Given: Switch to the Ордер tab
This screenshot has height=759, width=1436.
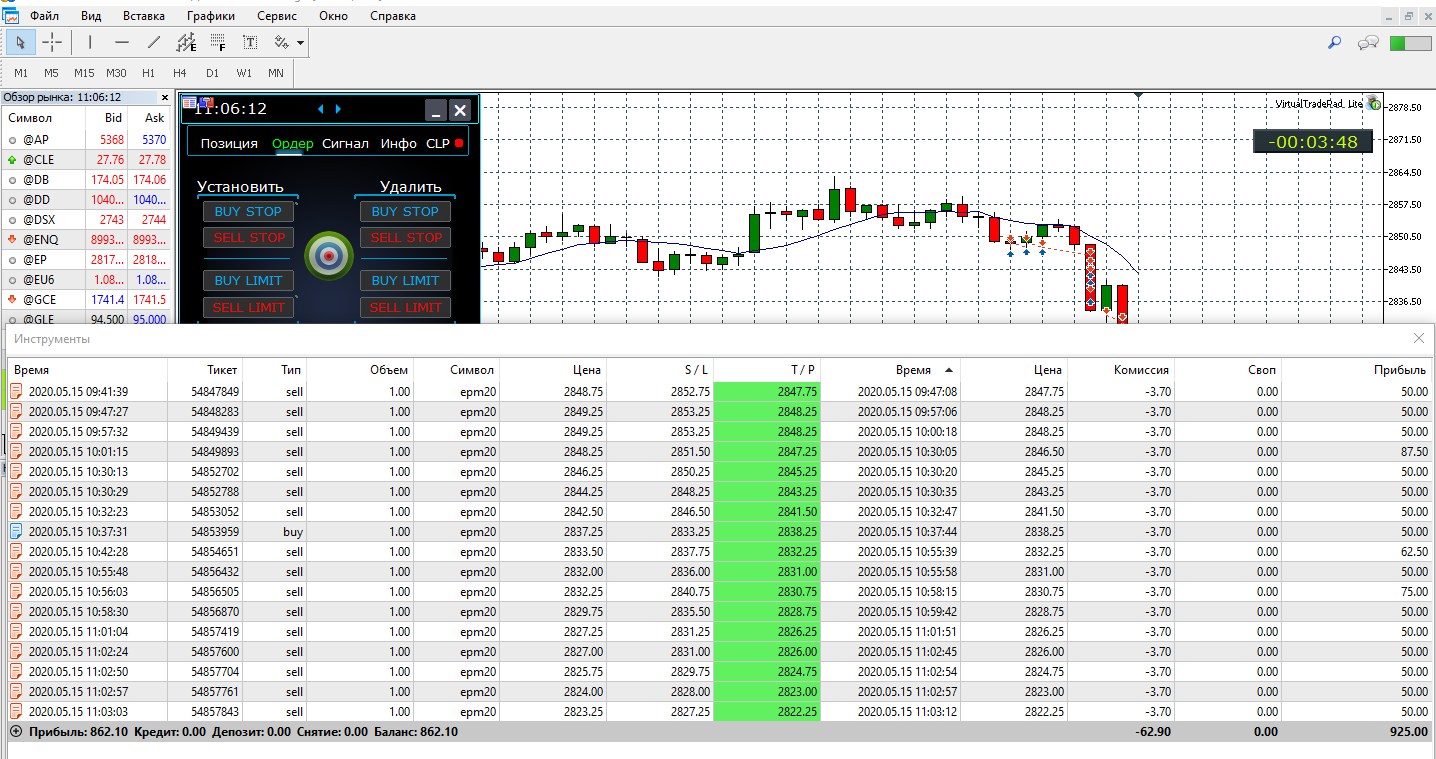Looking at the screenshot, I should (293, 144).
